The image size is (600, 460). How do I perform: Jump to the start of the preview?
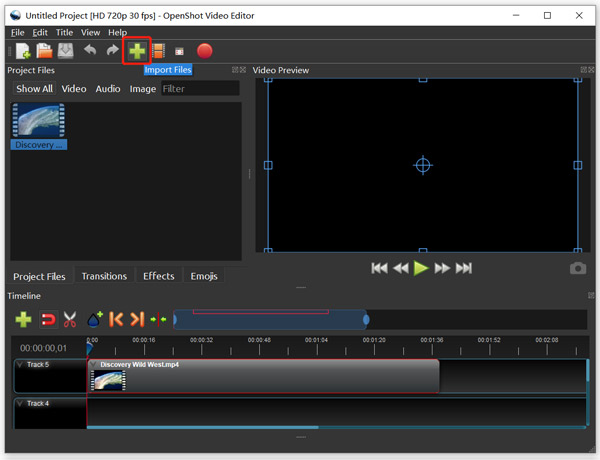(x=379, y=268)
